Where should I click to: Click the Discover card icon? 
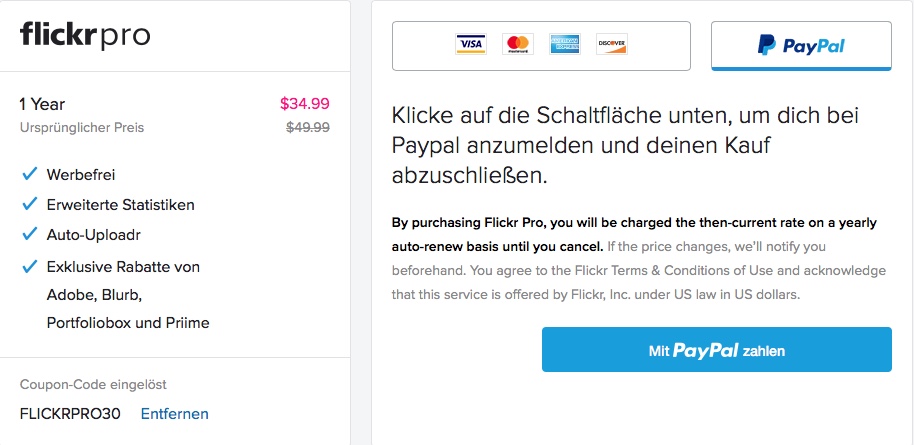[x=611, y=44]
